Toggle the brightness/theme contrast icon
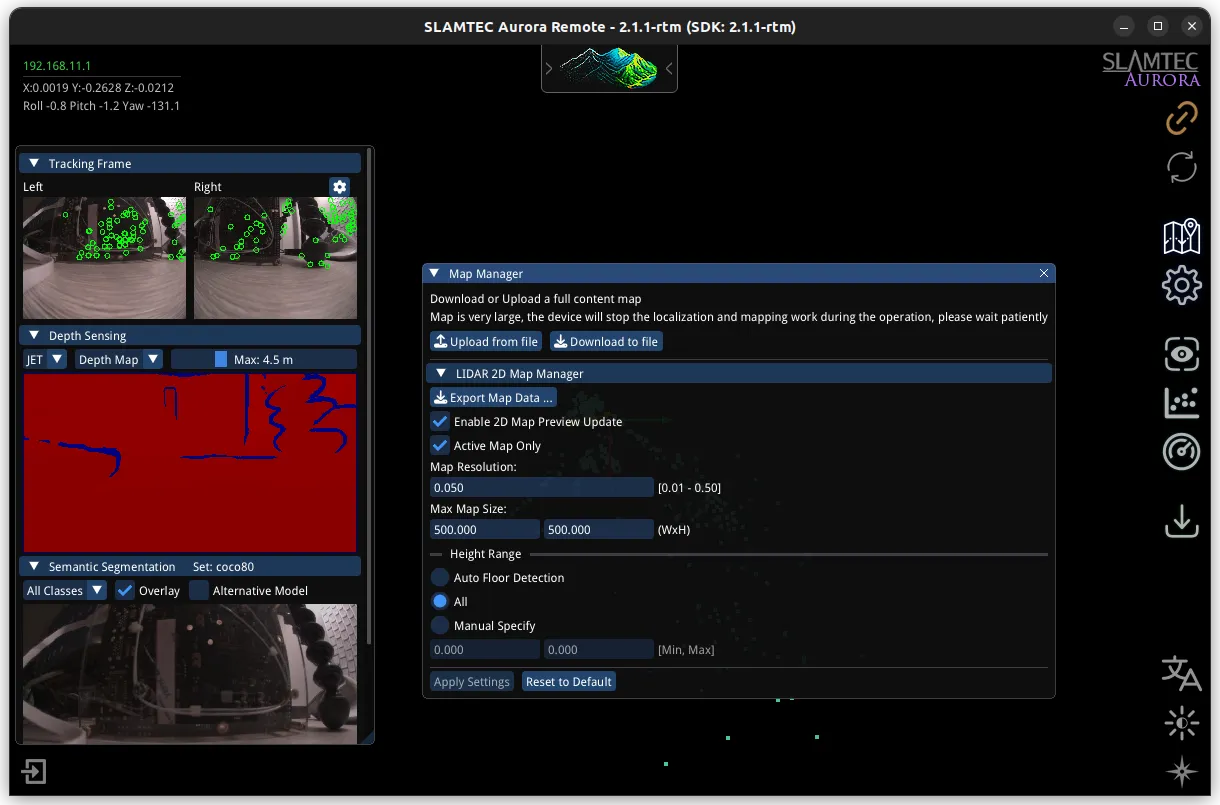The height and width of the screenshot is (805, 1220). point(1182,723)
